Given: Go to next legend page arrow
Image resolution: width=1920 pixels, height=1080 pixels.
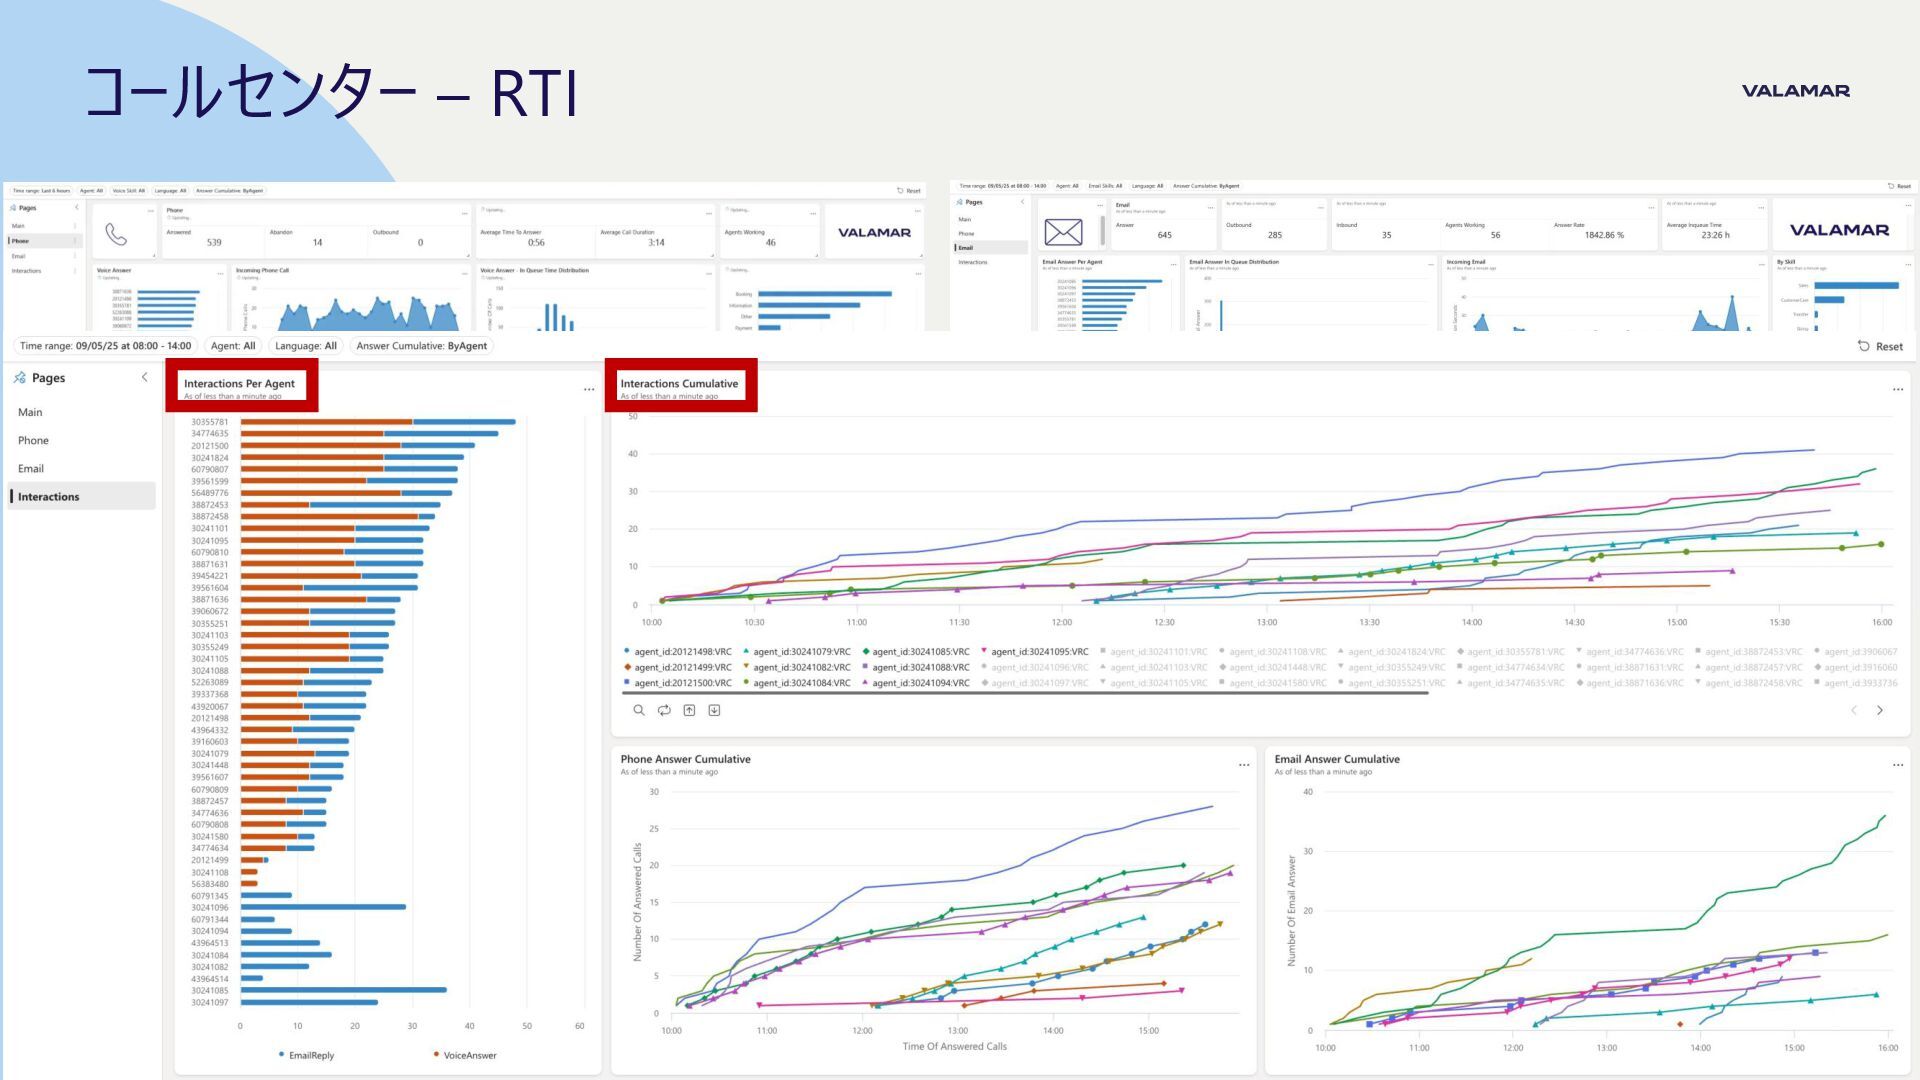Looking at the screenshot, I should coord(1880,710).
